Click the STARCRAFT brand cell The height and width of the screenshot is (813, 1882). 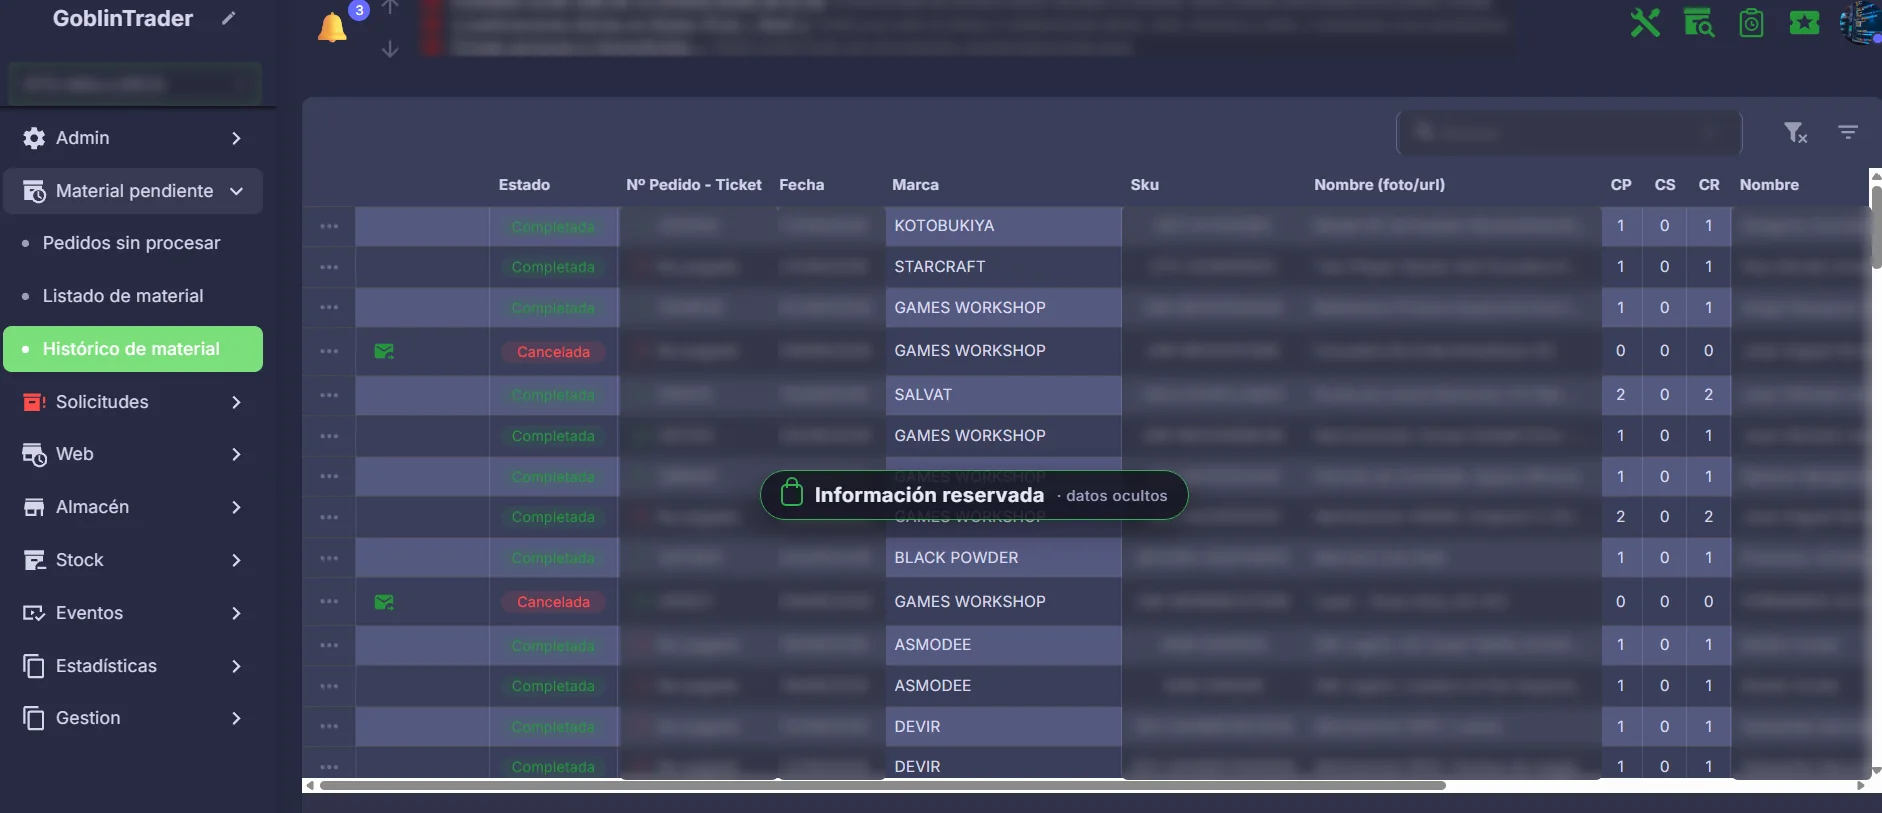pyautogui.click(x=1003, y=267)
